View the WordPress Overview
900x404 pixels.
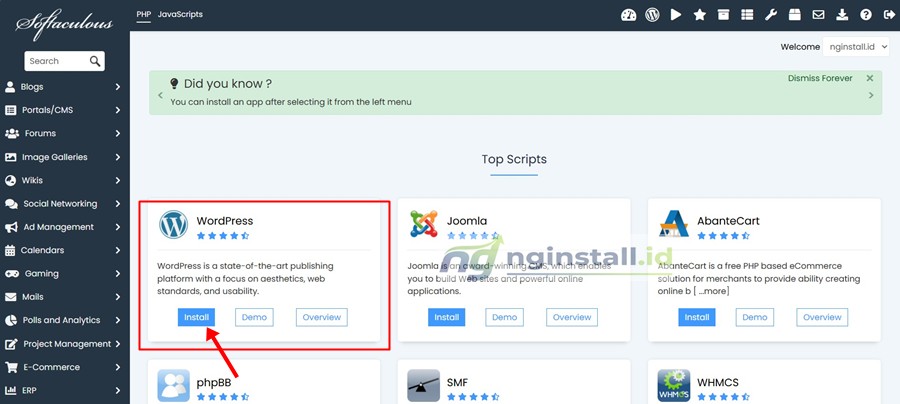click(x=322, y=317)
